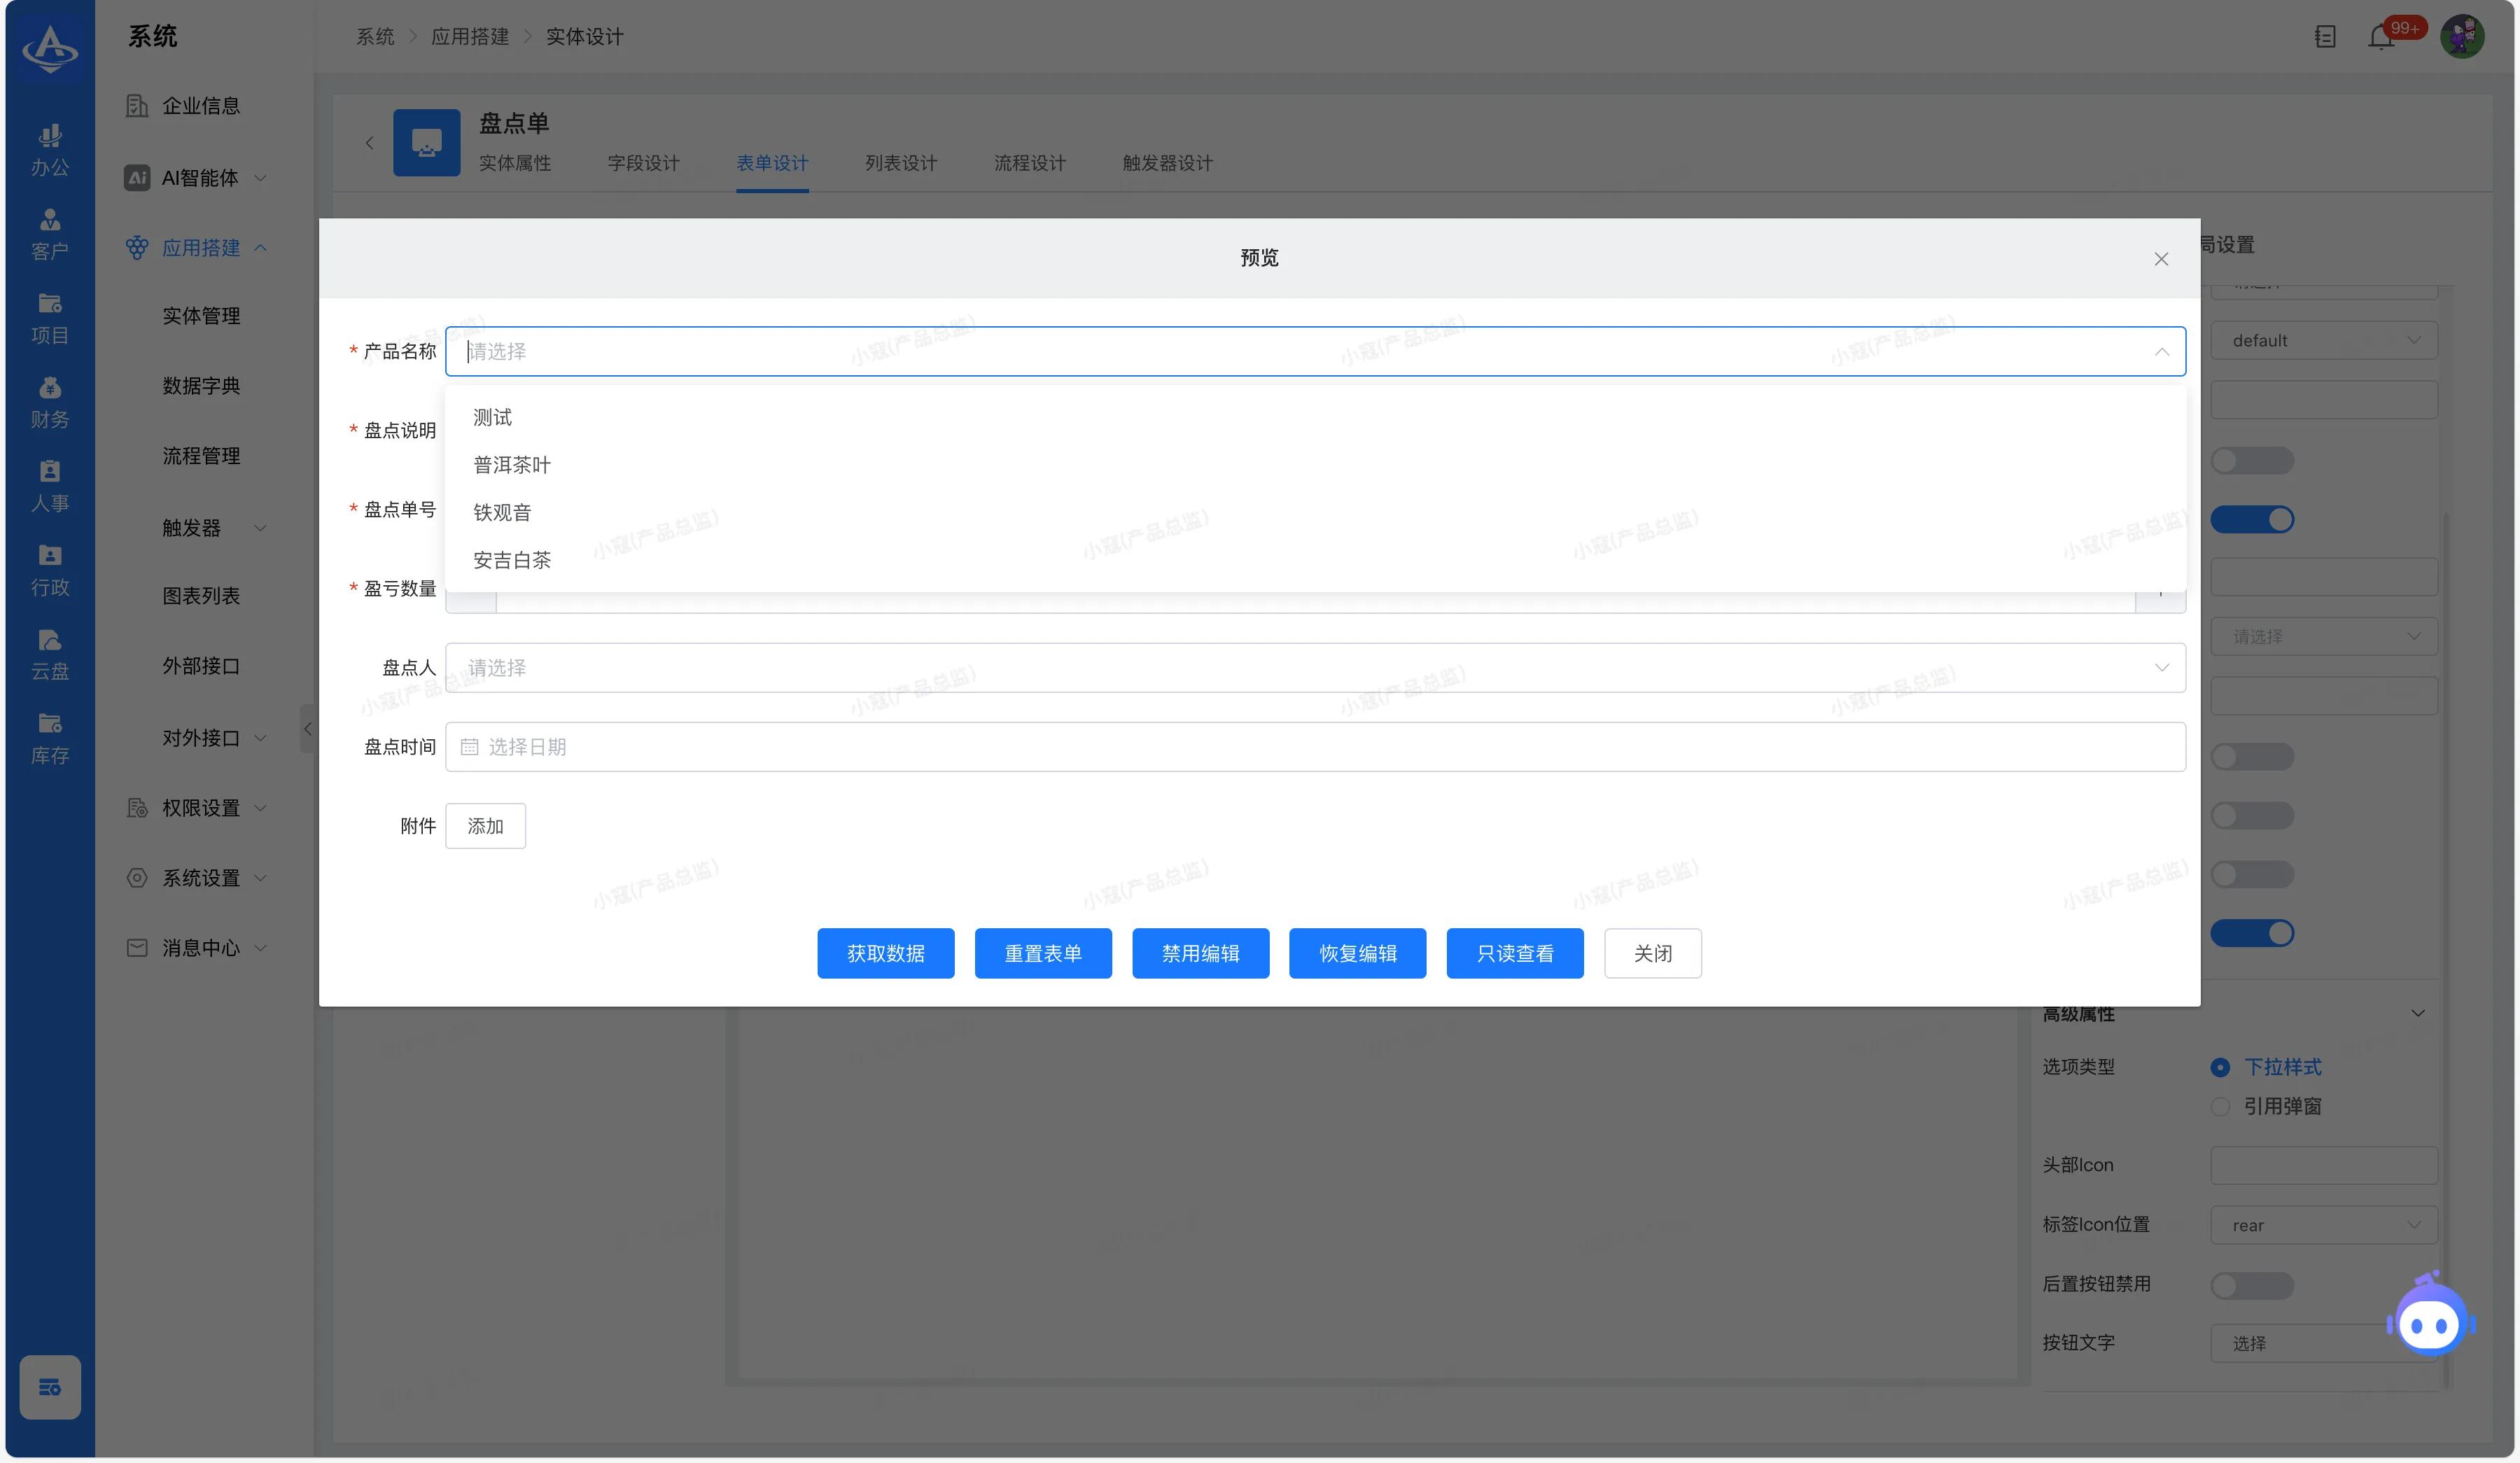
Task: Choose 铁观音 from the dropdown list
Action: coord(502,512)
